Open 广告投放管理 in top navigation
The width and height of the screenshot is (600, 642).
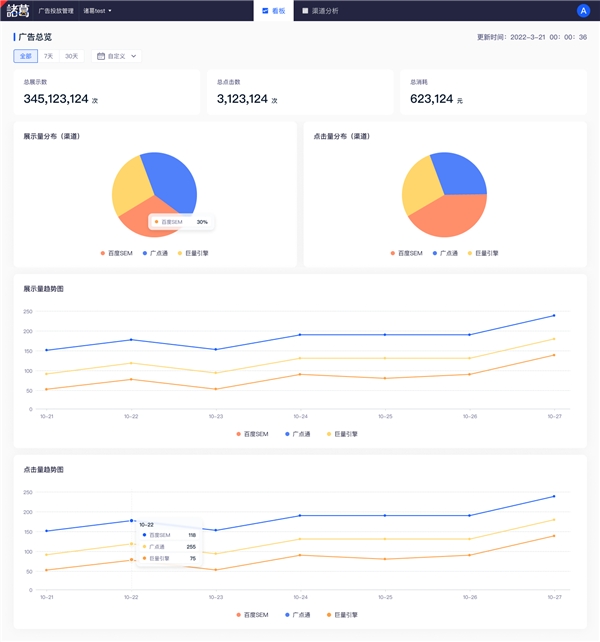coord(56,11)
